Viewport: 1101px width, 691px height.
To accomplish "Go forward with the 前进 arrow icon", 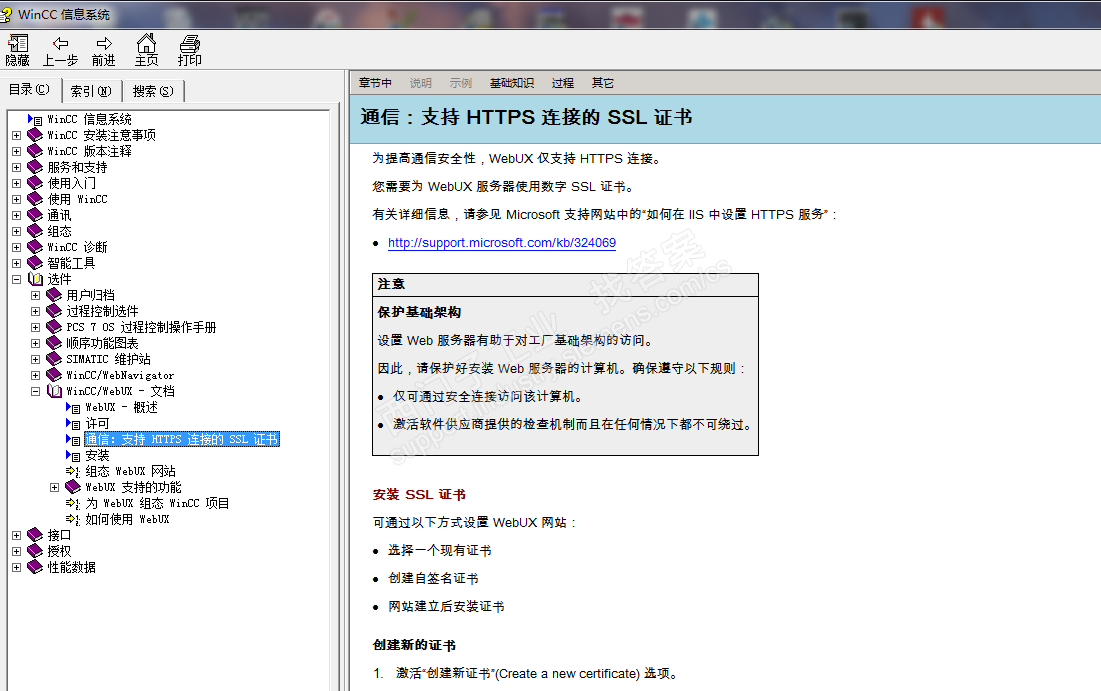I will coord(104,44).
